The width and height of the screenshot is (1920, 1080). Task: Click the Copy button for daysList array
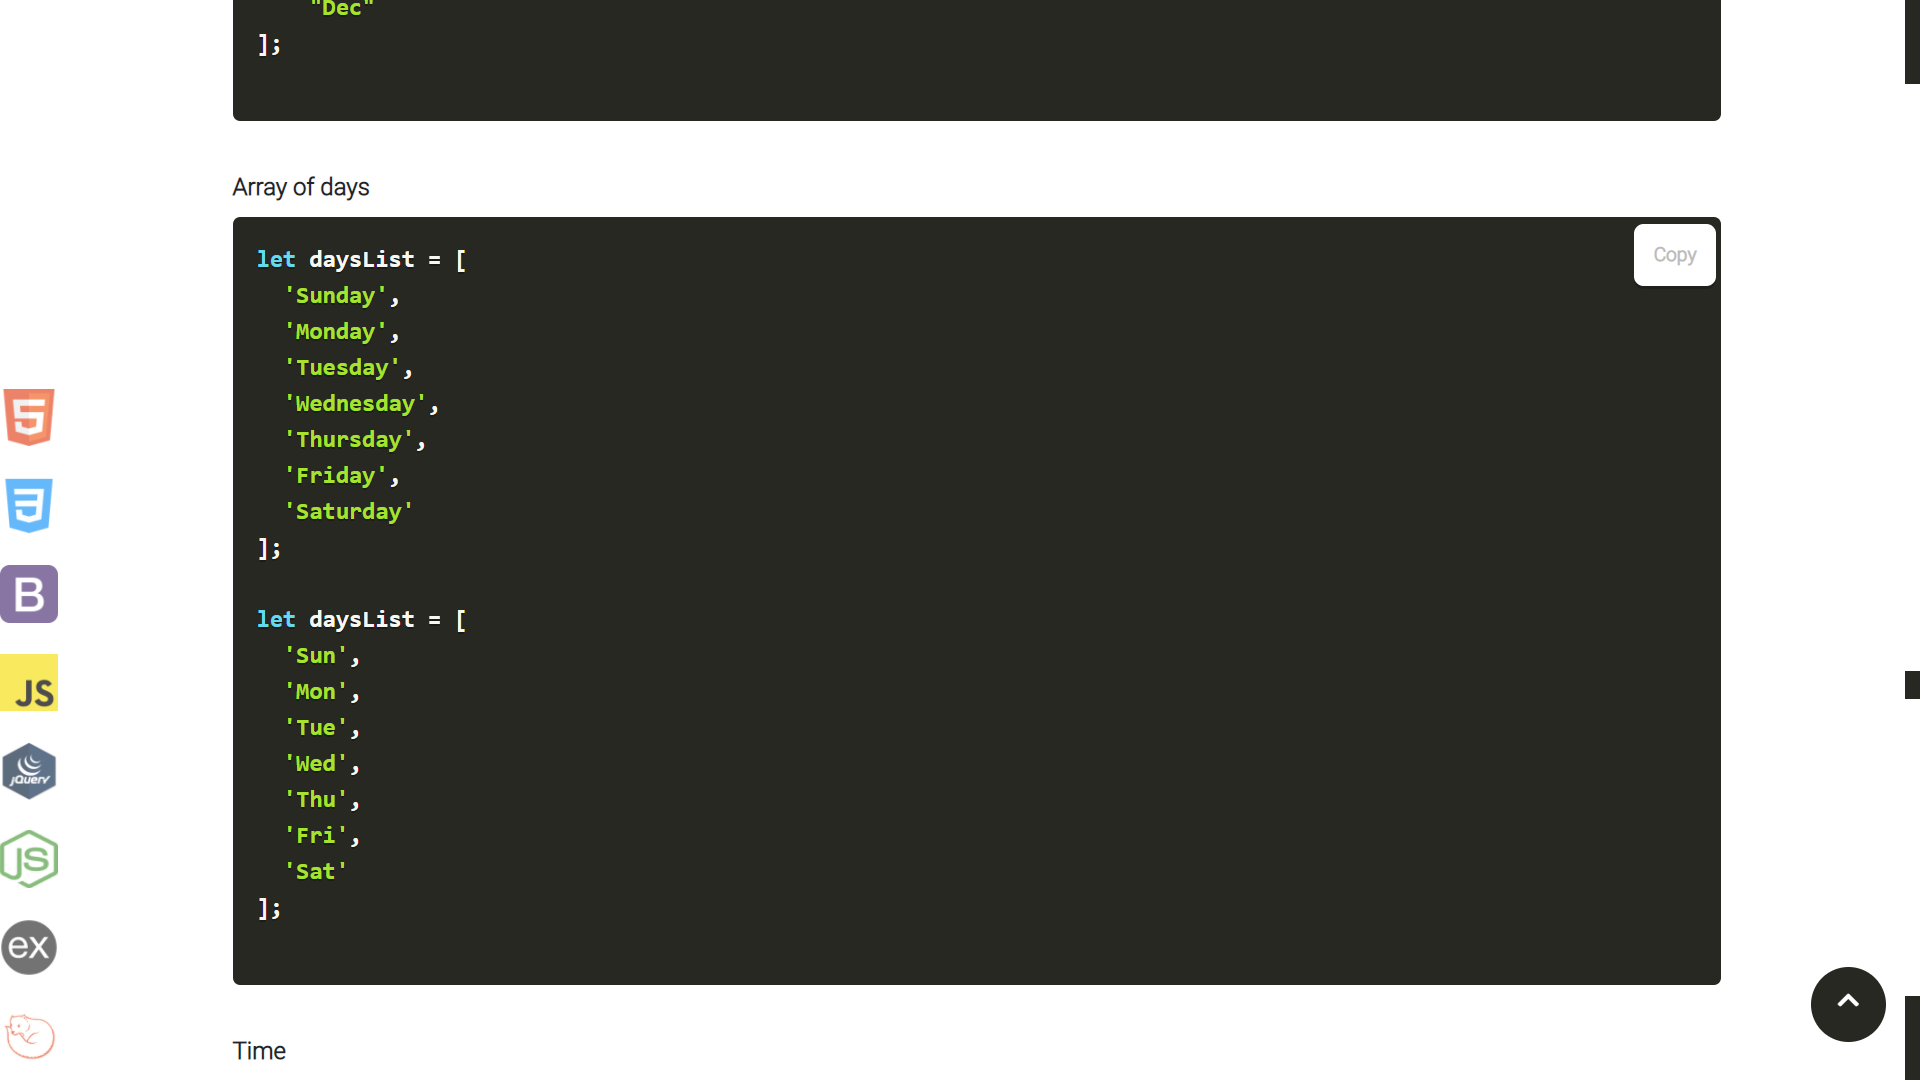coord(1675,253)
